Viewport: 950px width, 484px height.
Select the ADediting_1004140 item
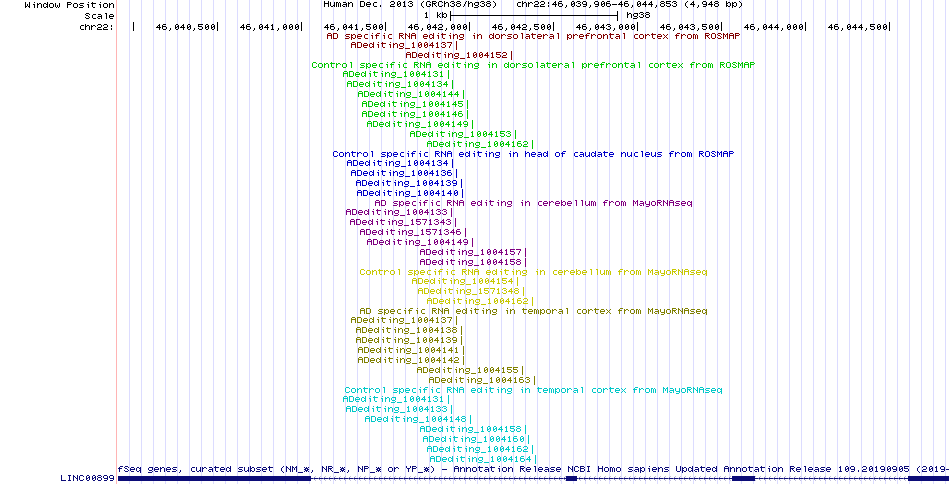(x=410, y=193)
